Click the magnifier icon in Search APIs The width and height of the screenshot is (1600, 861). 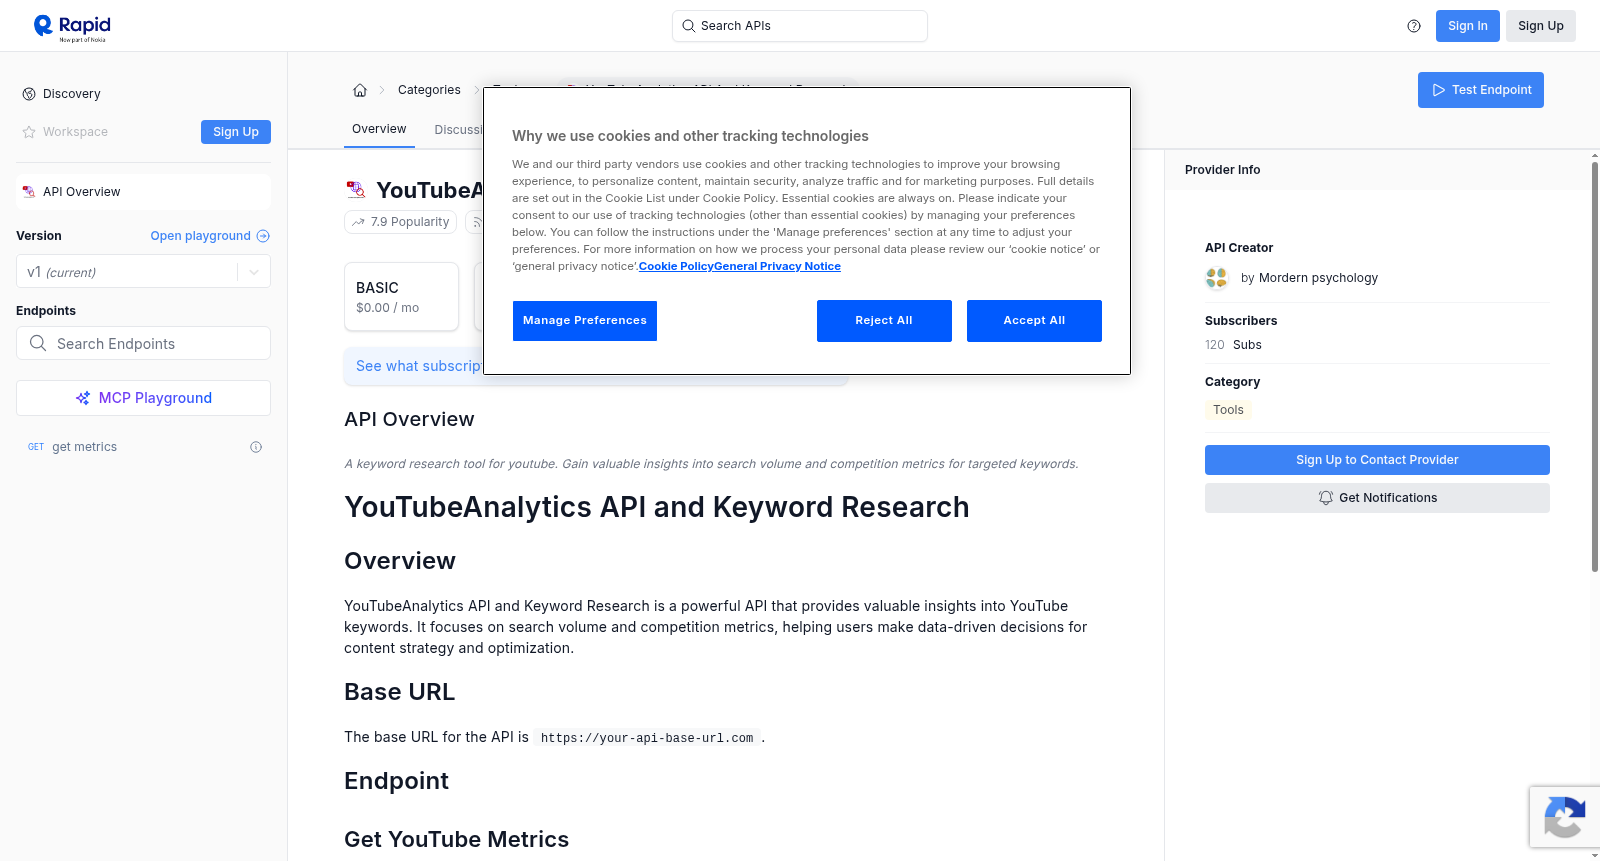pyautogui.click(x=688, y=26)
